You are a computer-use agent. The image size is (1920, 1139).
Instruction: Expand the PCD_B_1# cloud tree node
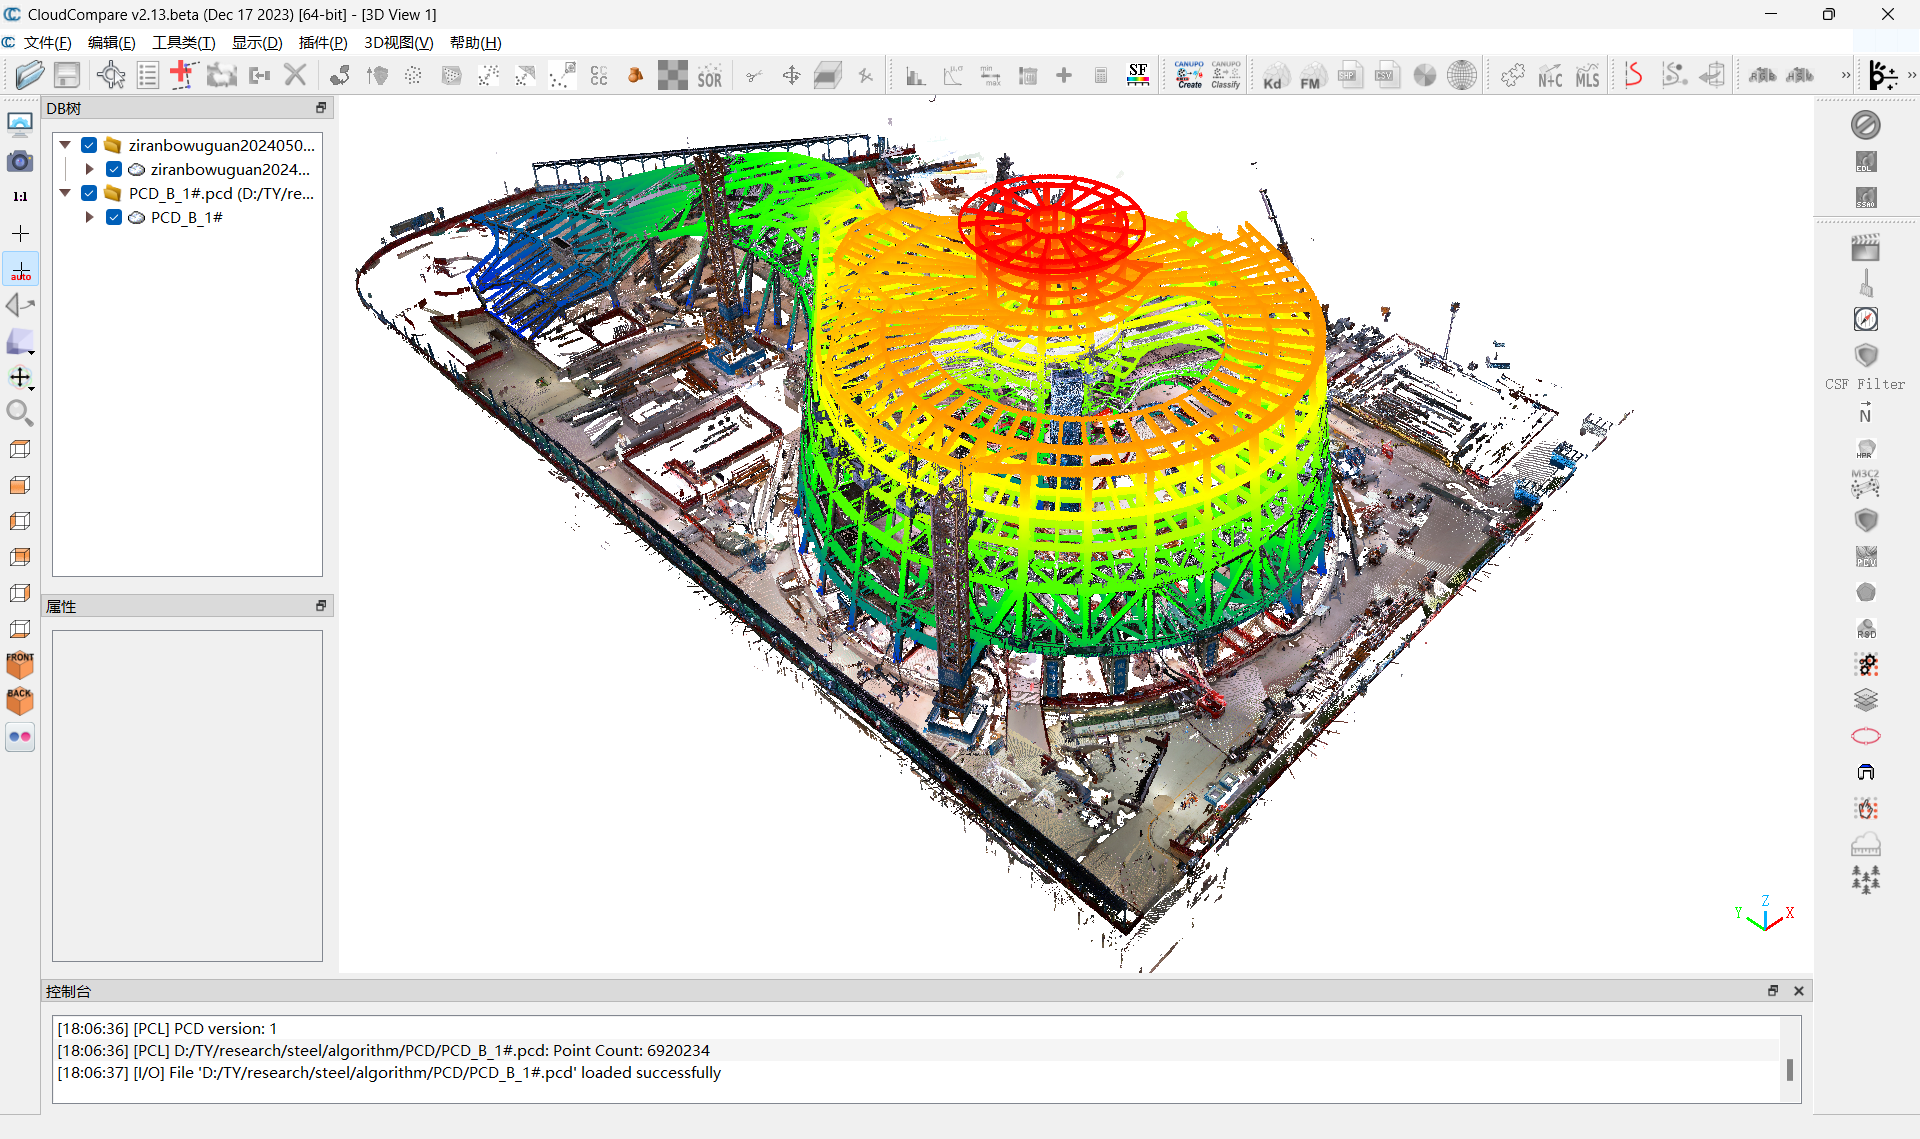(x=89, y=217)
